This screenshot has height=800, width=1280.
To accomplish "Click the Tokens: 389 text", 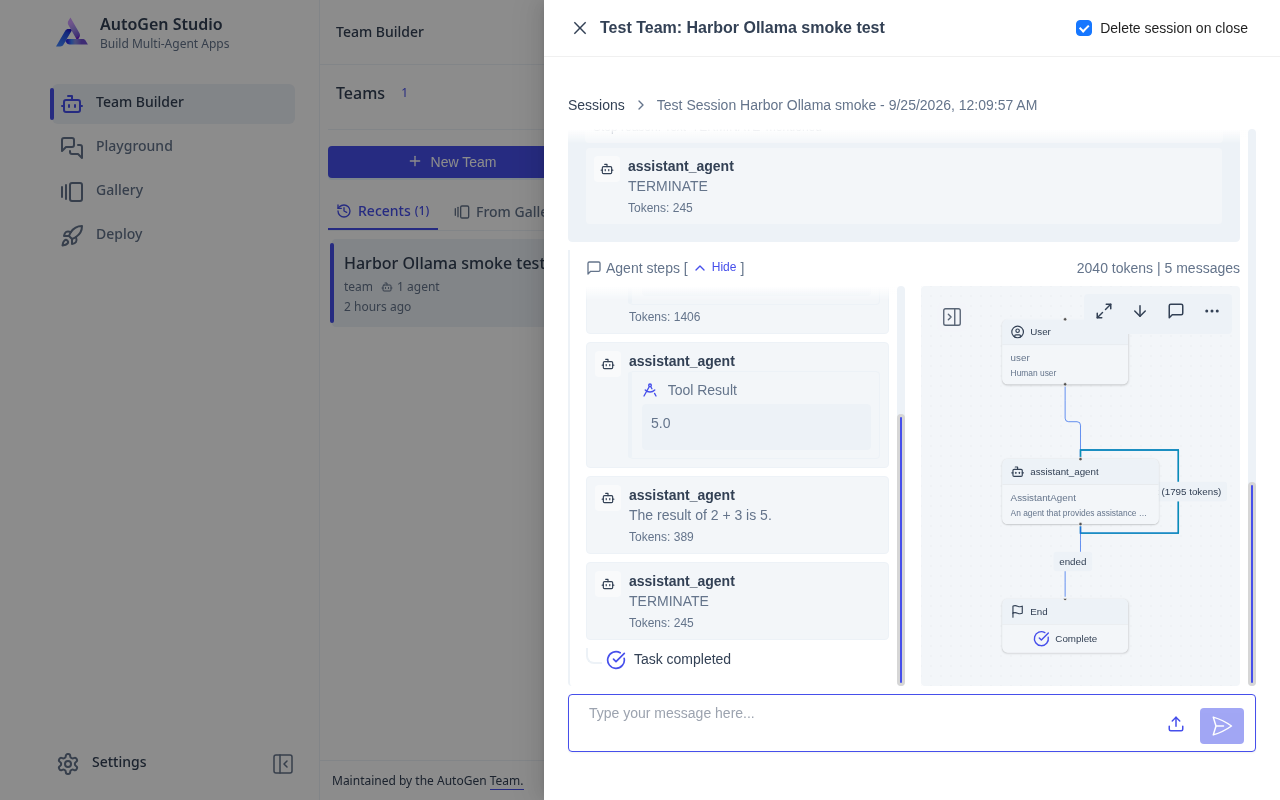I will pos(661,537).
